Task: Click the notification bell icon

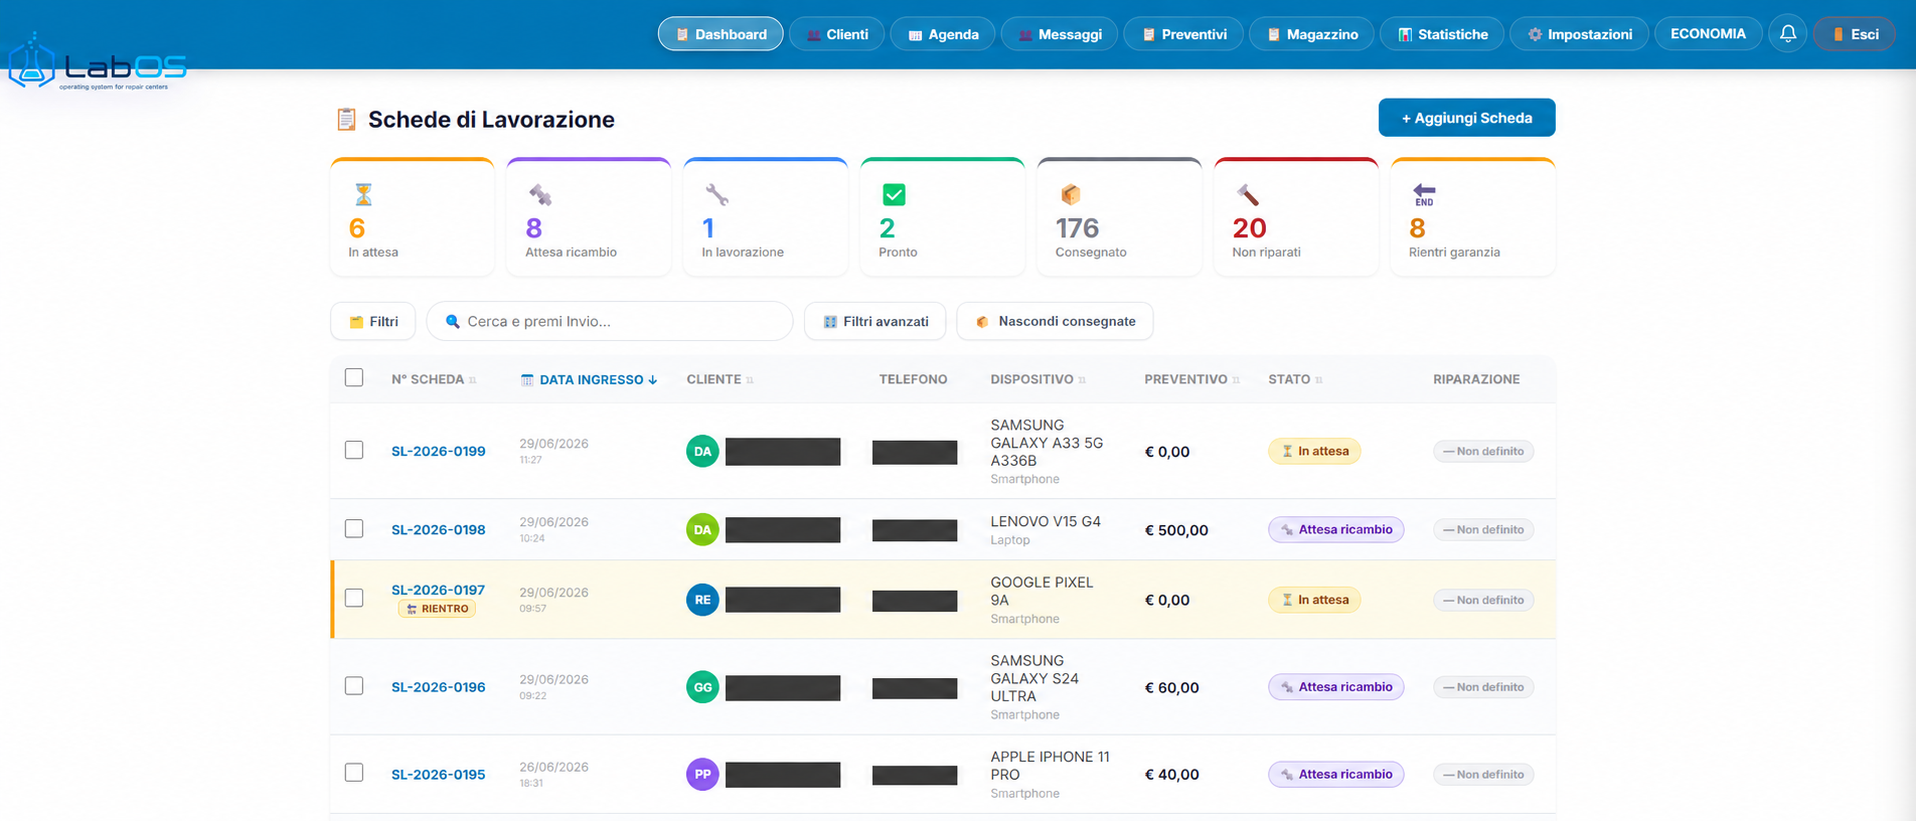Action: pyautogui.click(x=1788, y=34)
